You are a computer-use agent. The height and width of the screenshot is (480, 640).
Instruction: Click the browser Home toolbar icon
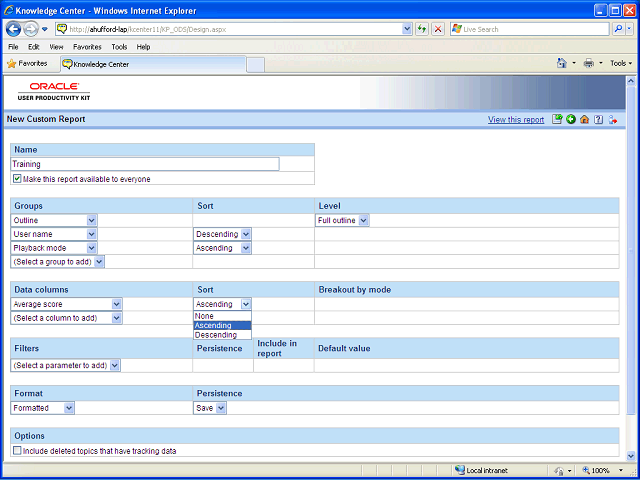point(562,63)
